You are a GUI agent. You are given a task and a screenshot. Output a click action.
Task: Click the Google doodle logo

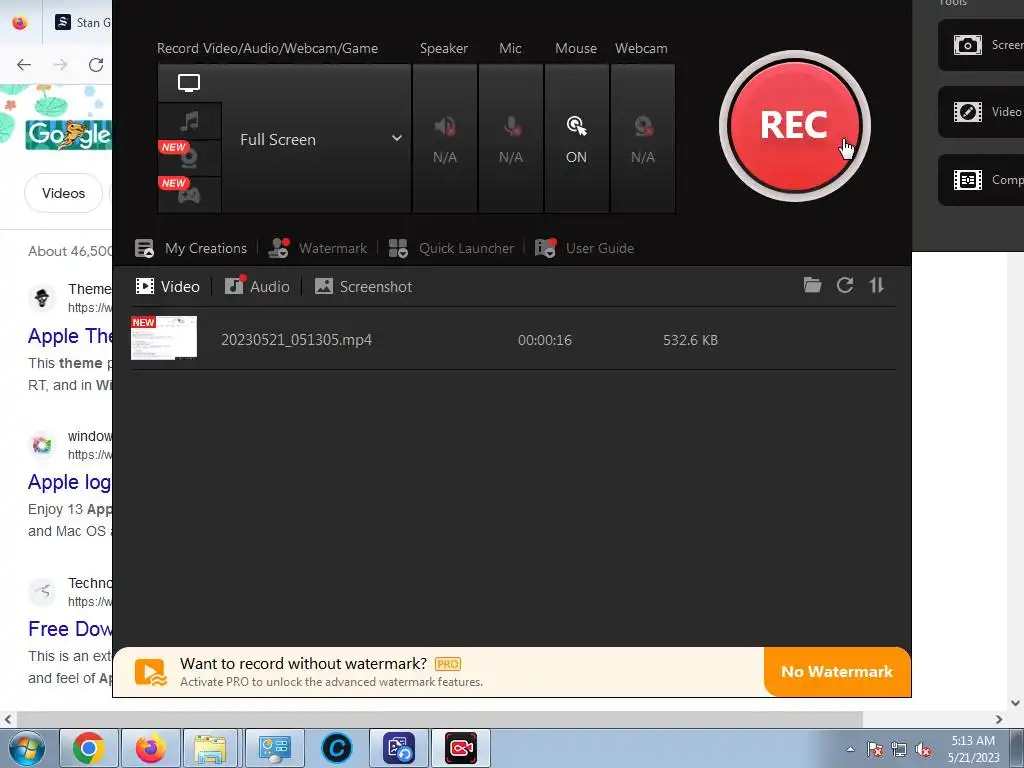(x=68, y=135)
